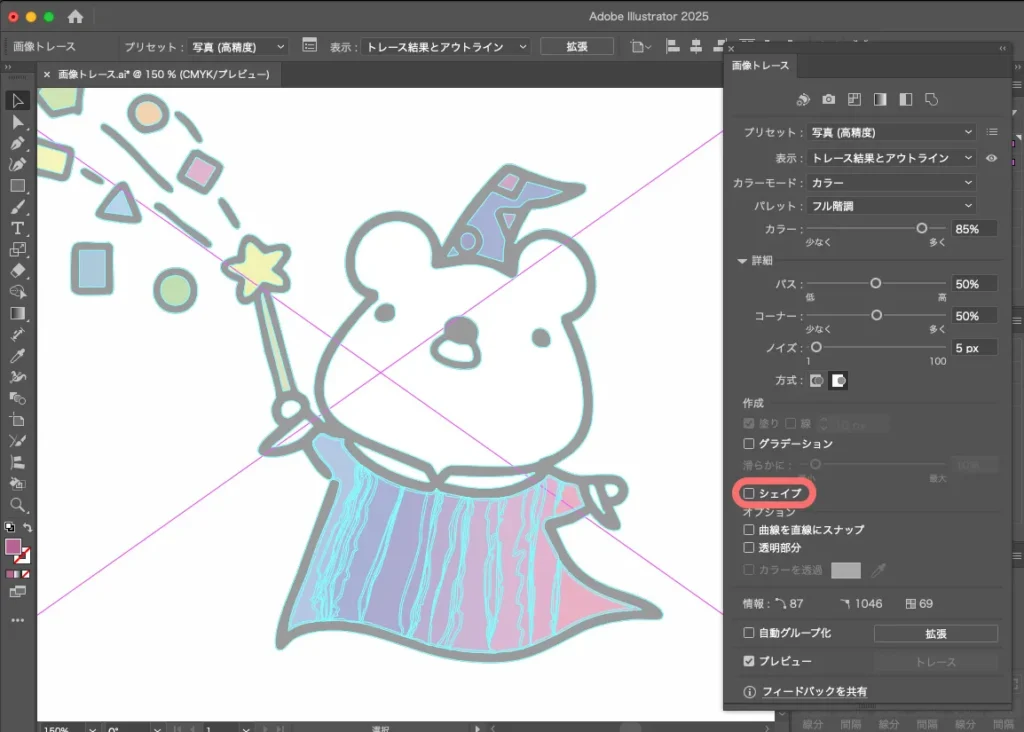This screenshot has width=1024, height=732.
Task: Click the High Color photo camera preset icon
Action: pyautogui.click(x=829, y=100)
